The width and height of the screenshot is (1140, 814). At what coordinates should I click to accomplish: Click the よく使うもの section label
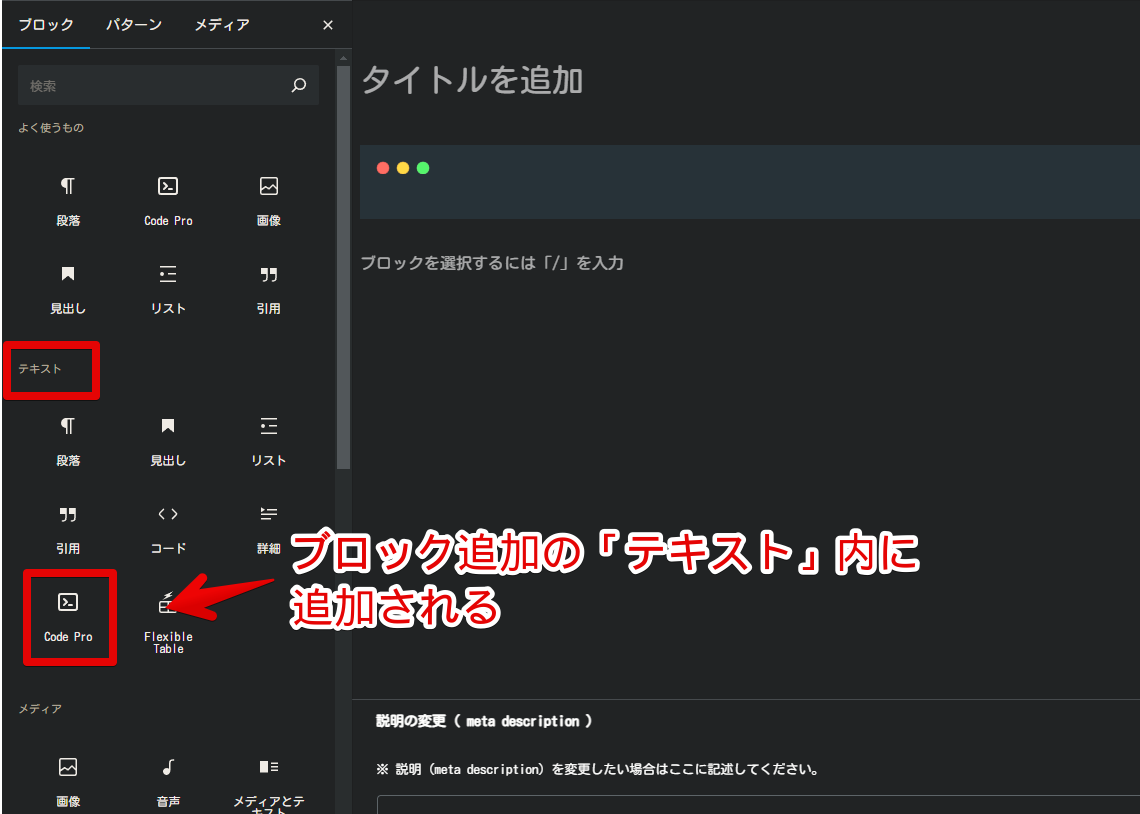(51, 128)
